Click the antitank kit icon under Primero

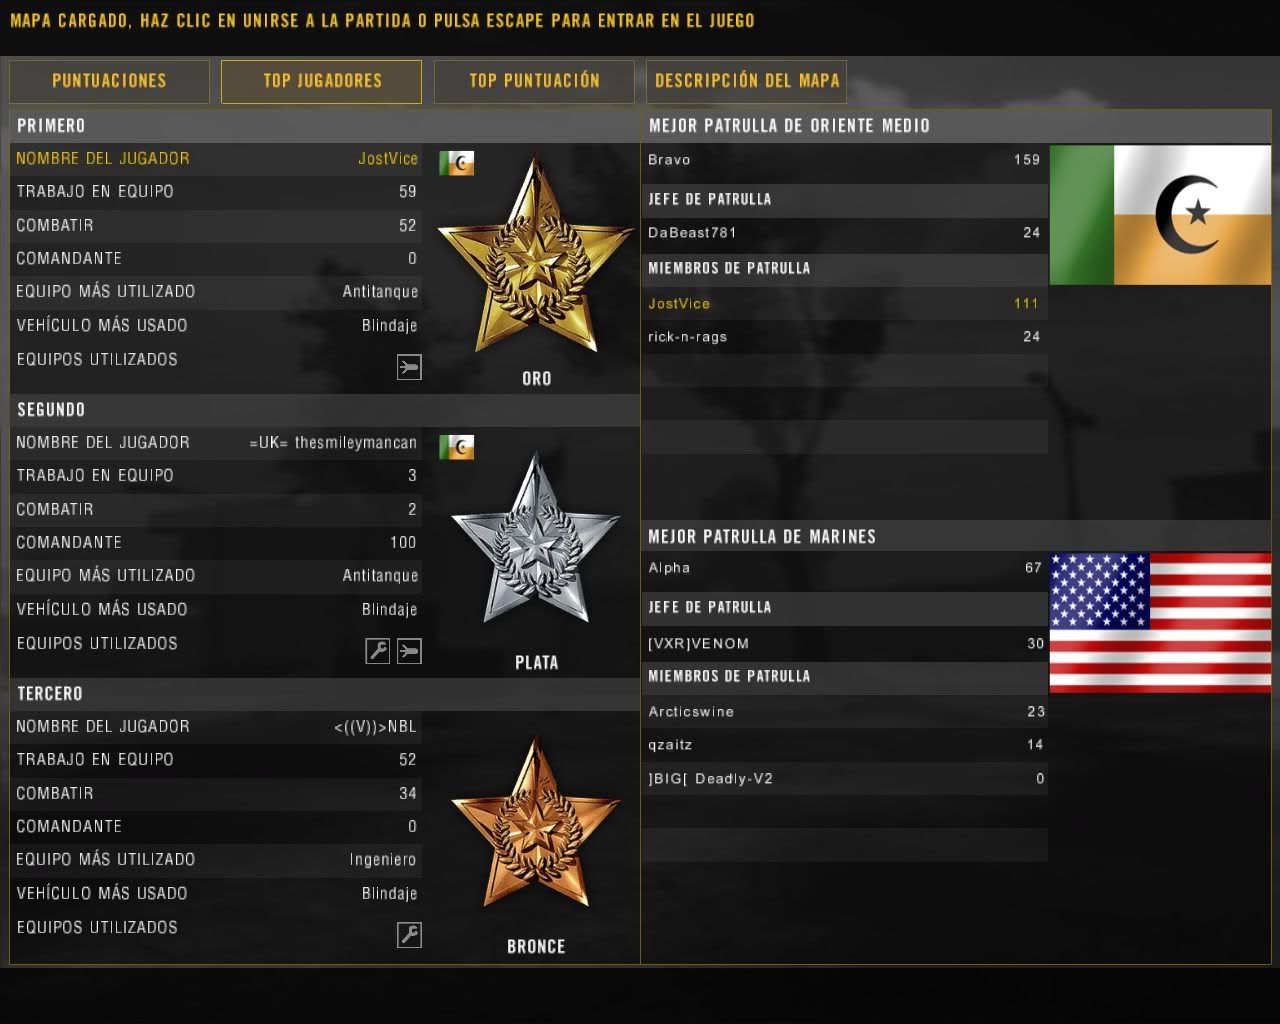click(x=409, y=367)
